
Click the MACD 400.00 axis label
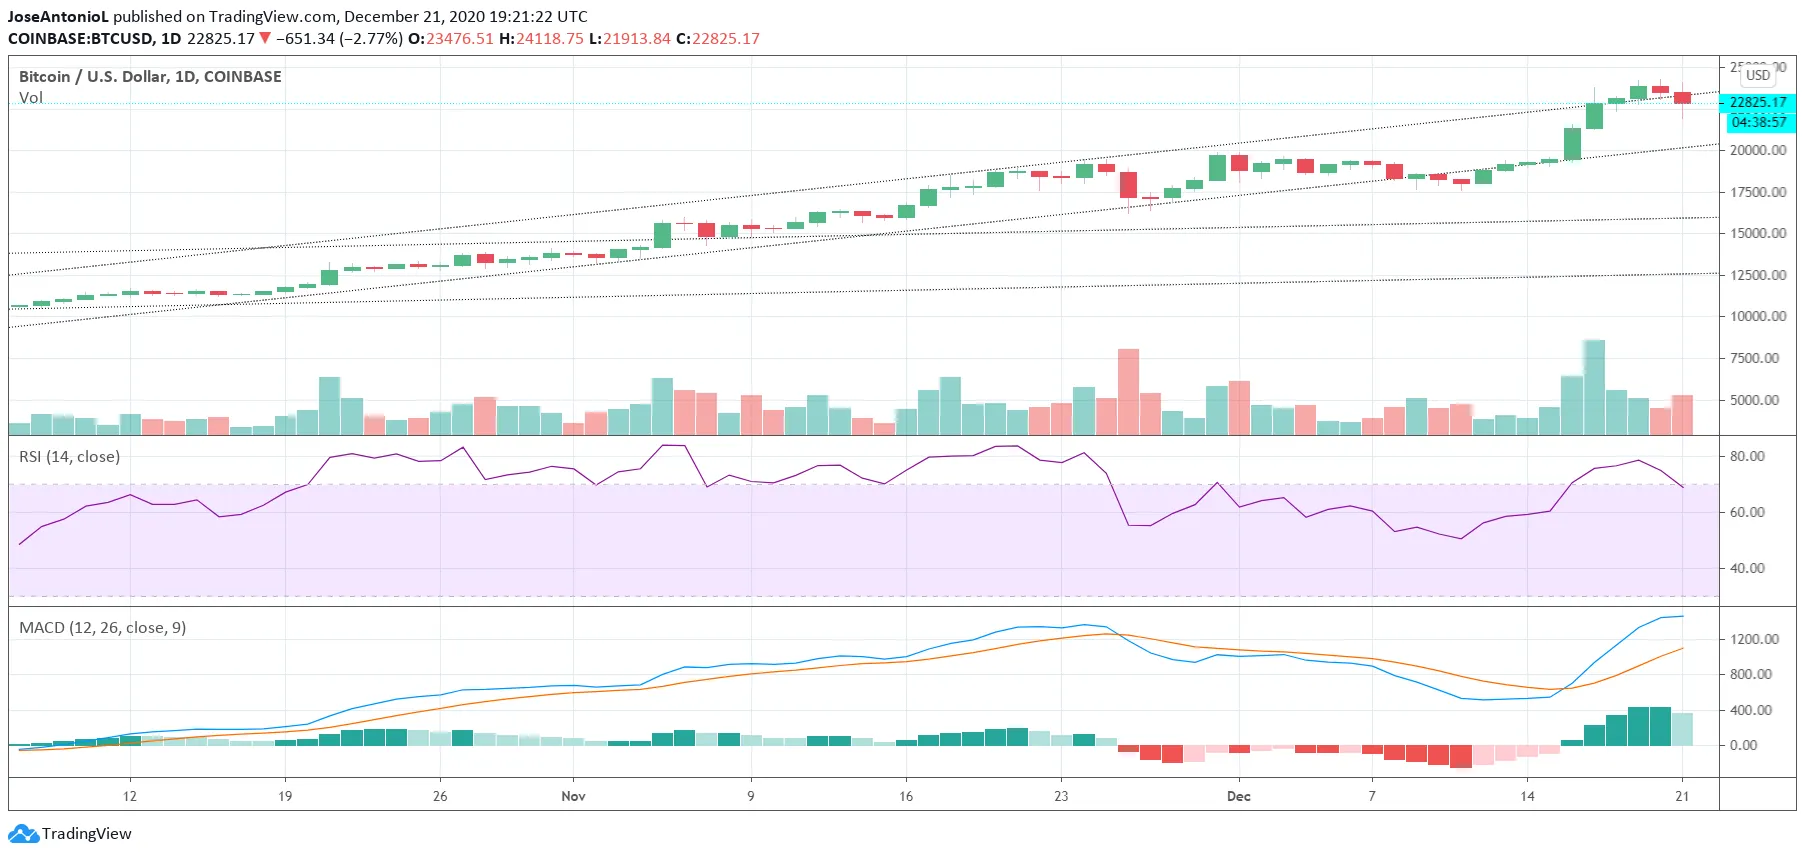point(1751,710)
